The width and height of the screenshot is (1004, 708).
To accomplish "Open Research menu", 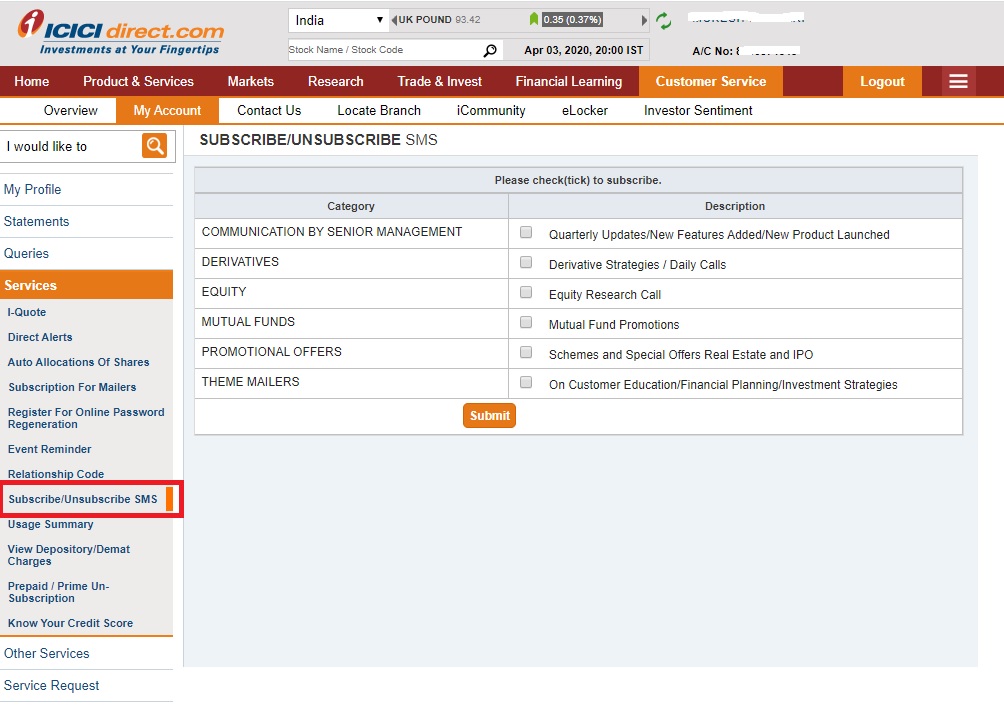I will 336,81.
